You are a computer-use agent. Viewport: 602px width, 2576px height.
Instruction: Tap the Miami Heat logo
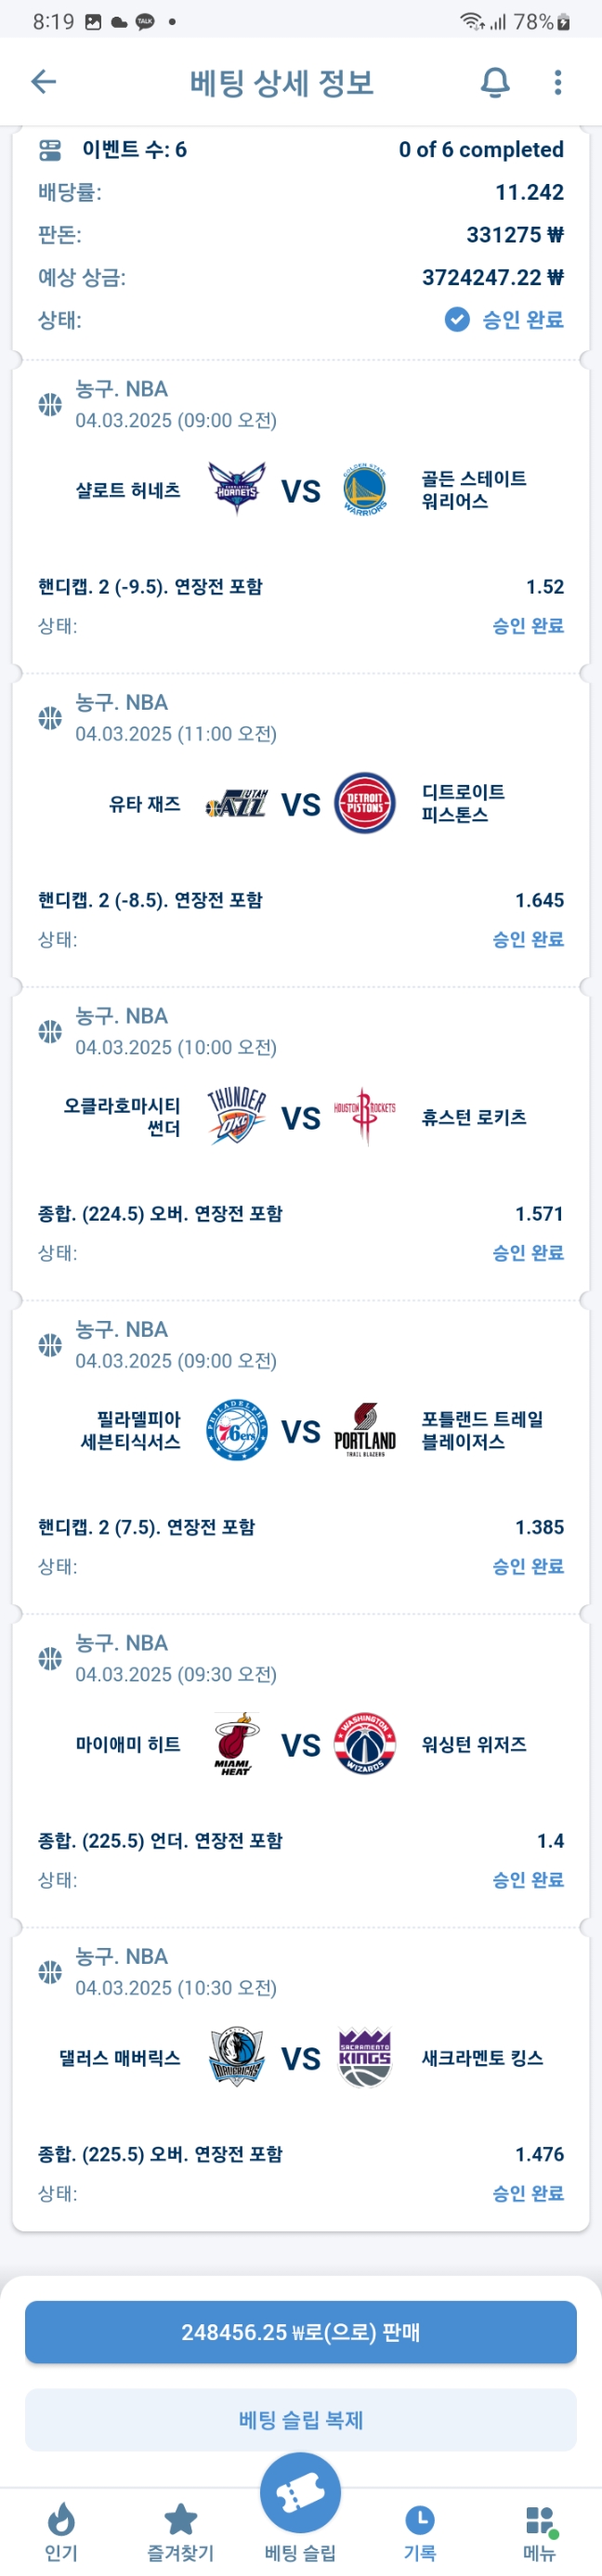[237, 1743]
